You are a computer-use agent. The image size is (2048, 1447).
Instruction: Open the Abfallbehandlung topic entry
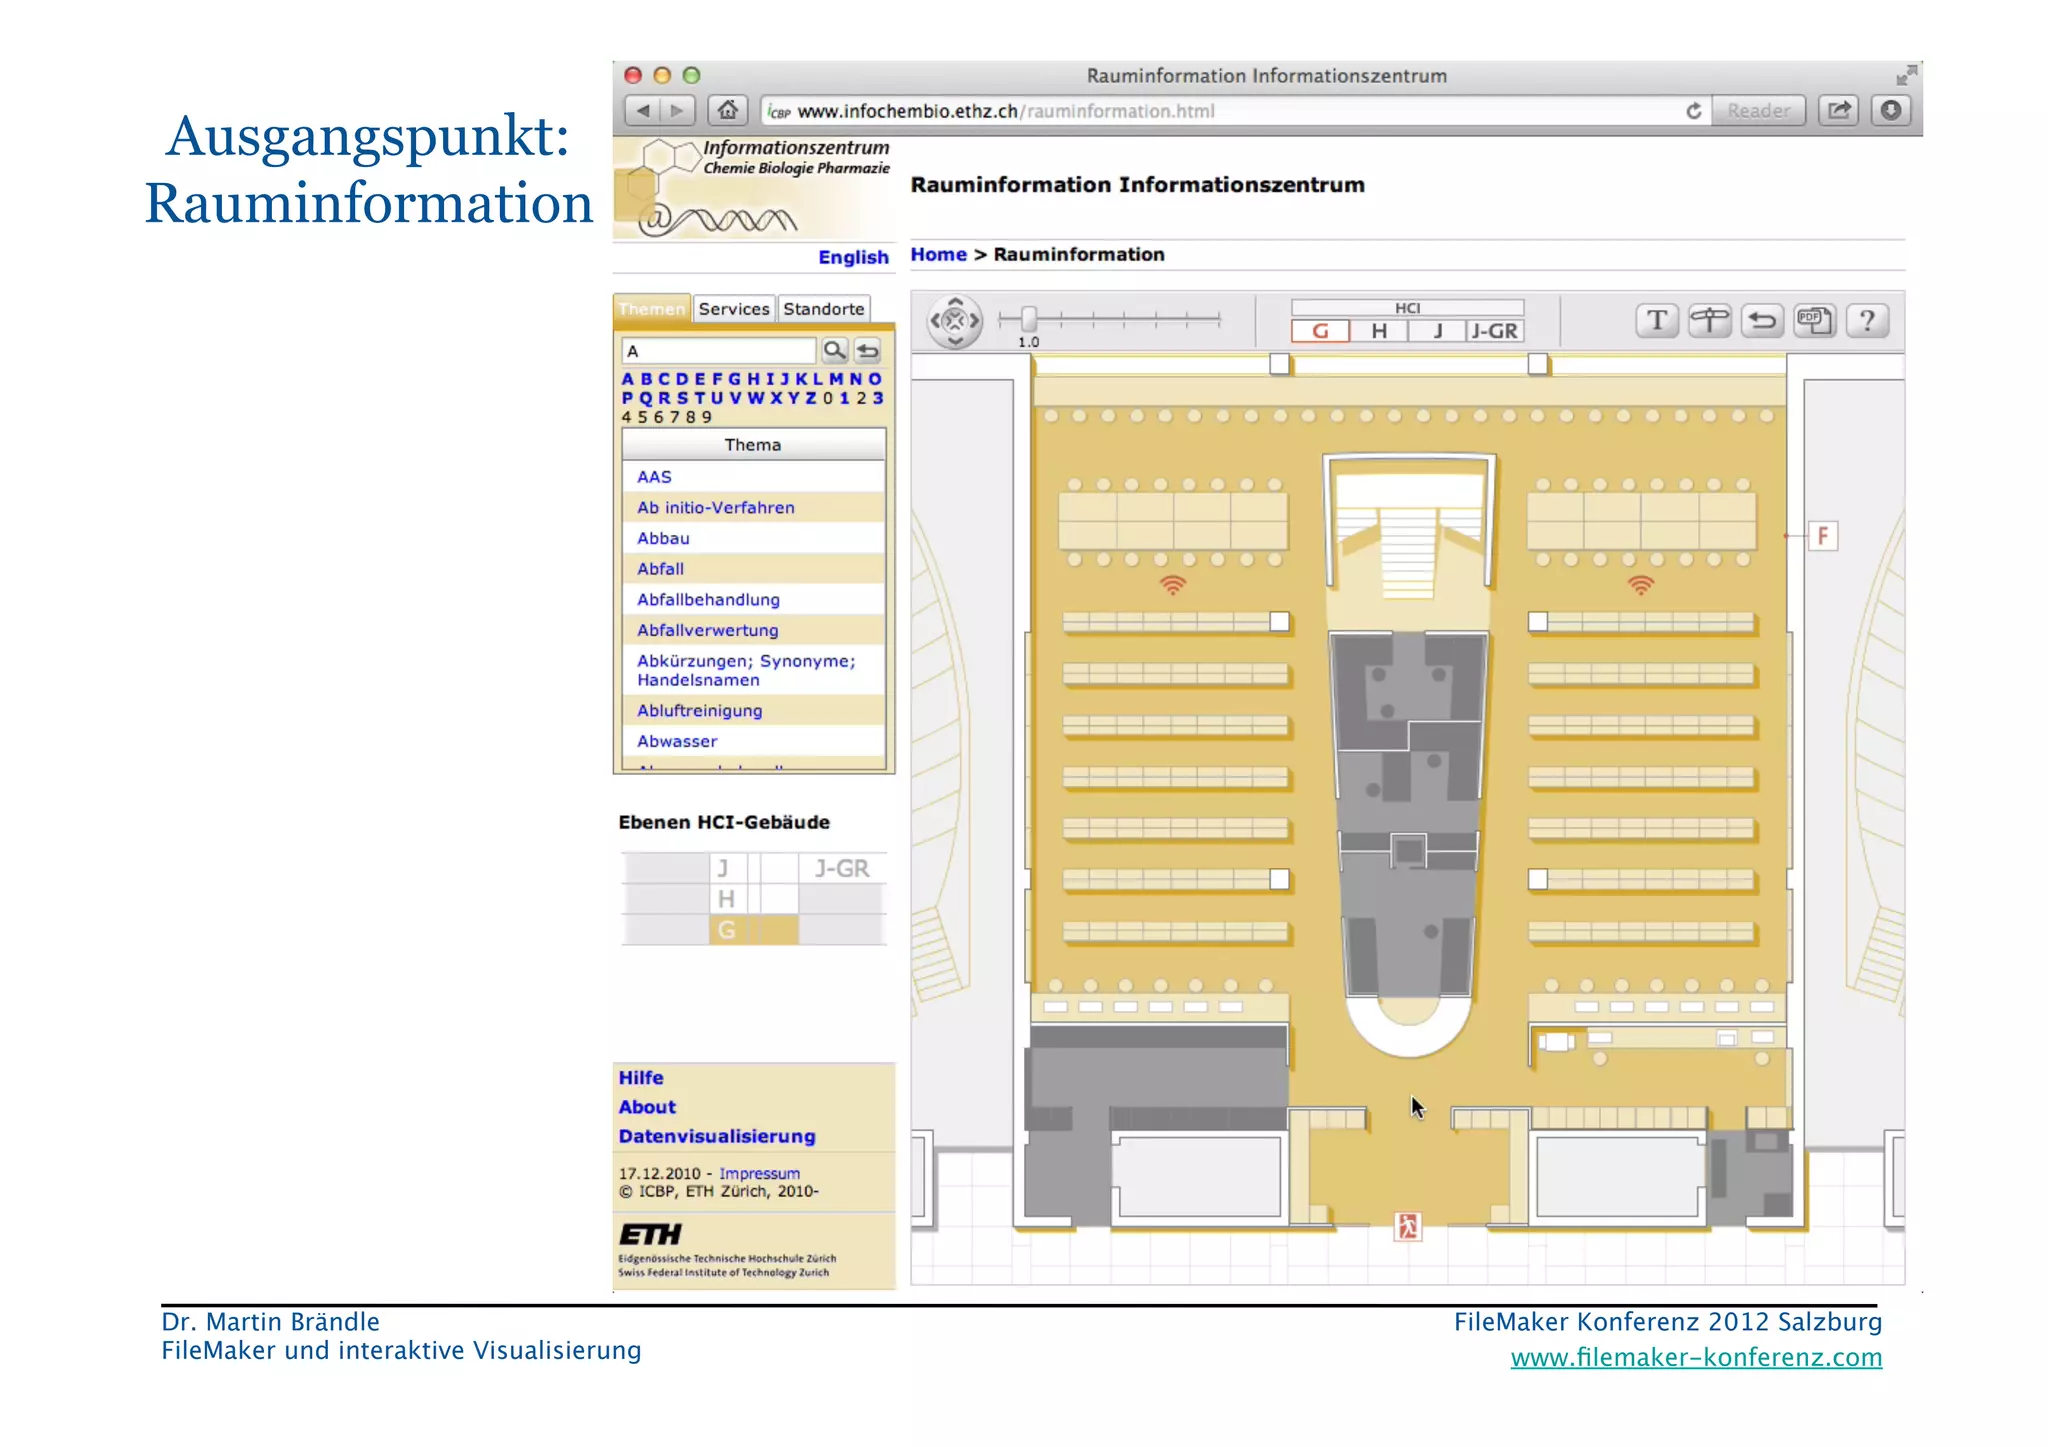[708, 600]
